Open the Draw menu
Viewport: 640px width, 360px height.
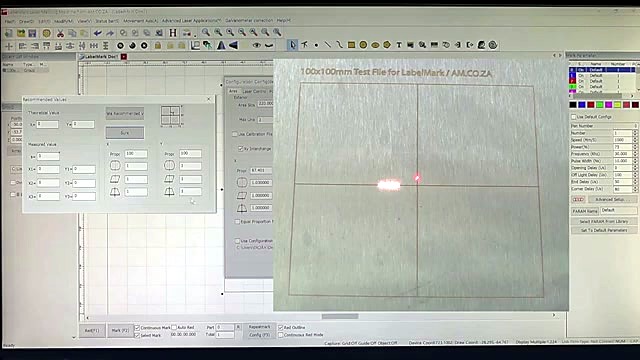point(27,21)
